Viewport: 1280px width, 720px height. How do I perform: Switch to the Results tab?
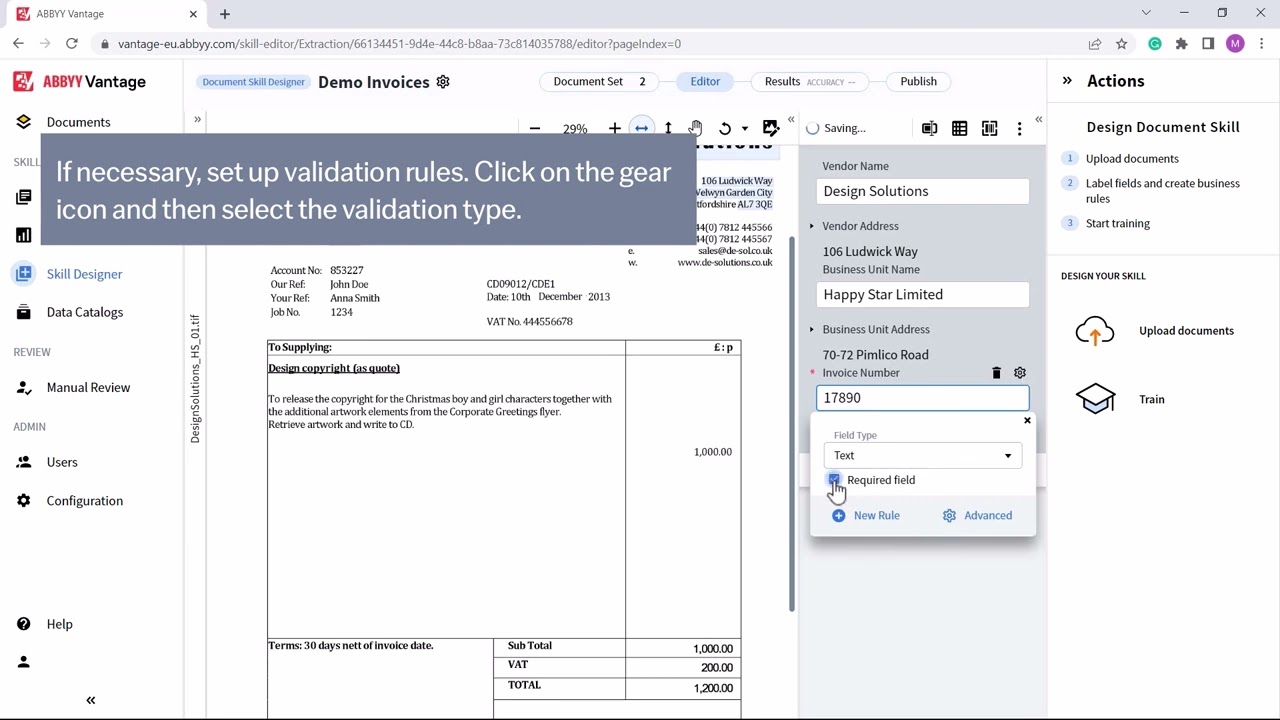(783, 81)
